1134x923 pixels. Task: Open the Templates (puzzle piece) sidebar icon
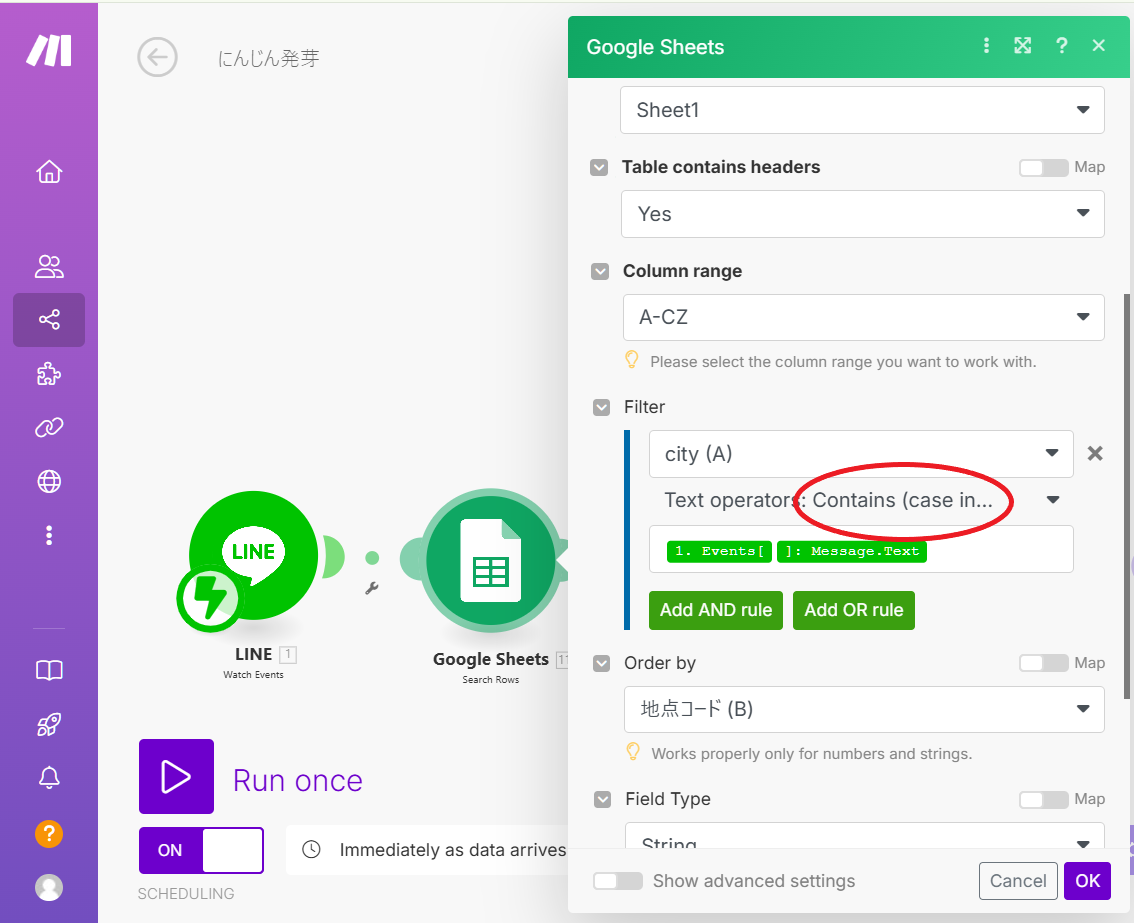pyautogui.click(x=49, y=373)
